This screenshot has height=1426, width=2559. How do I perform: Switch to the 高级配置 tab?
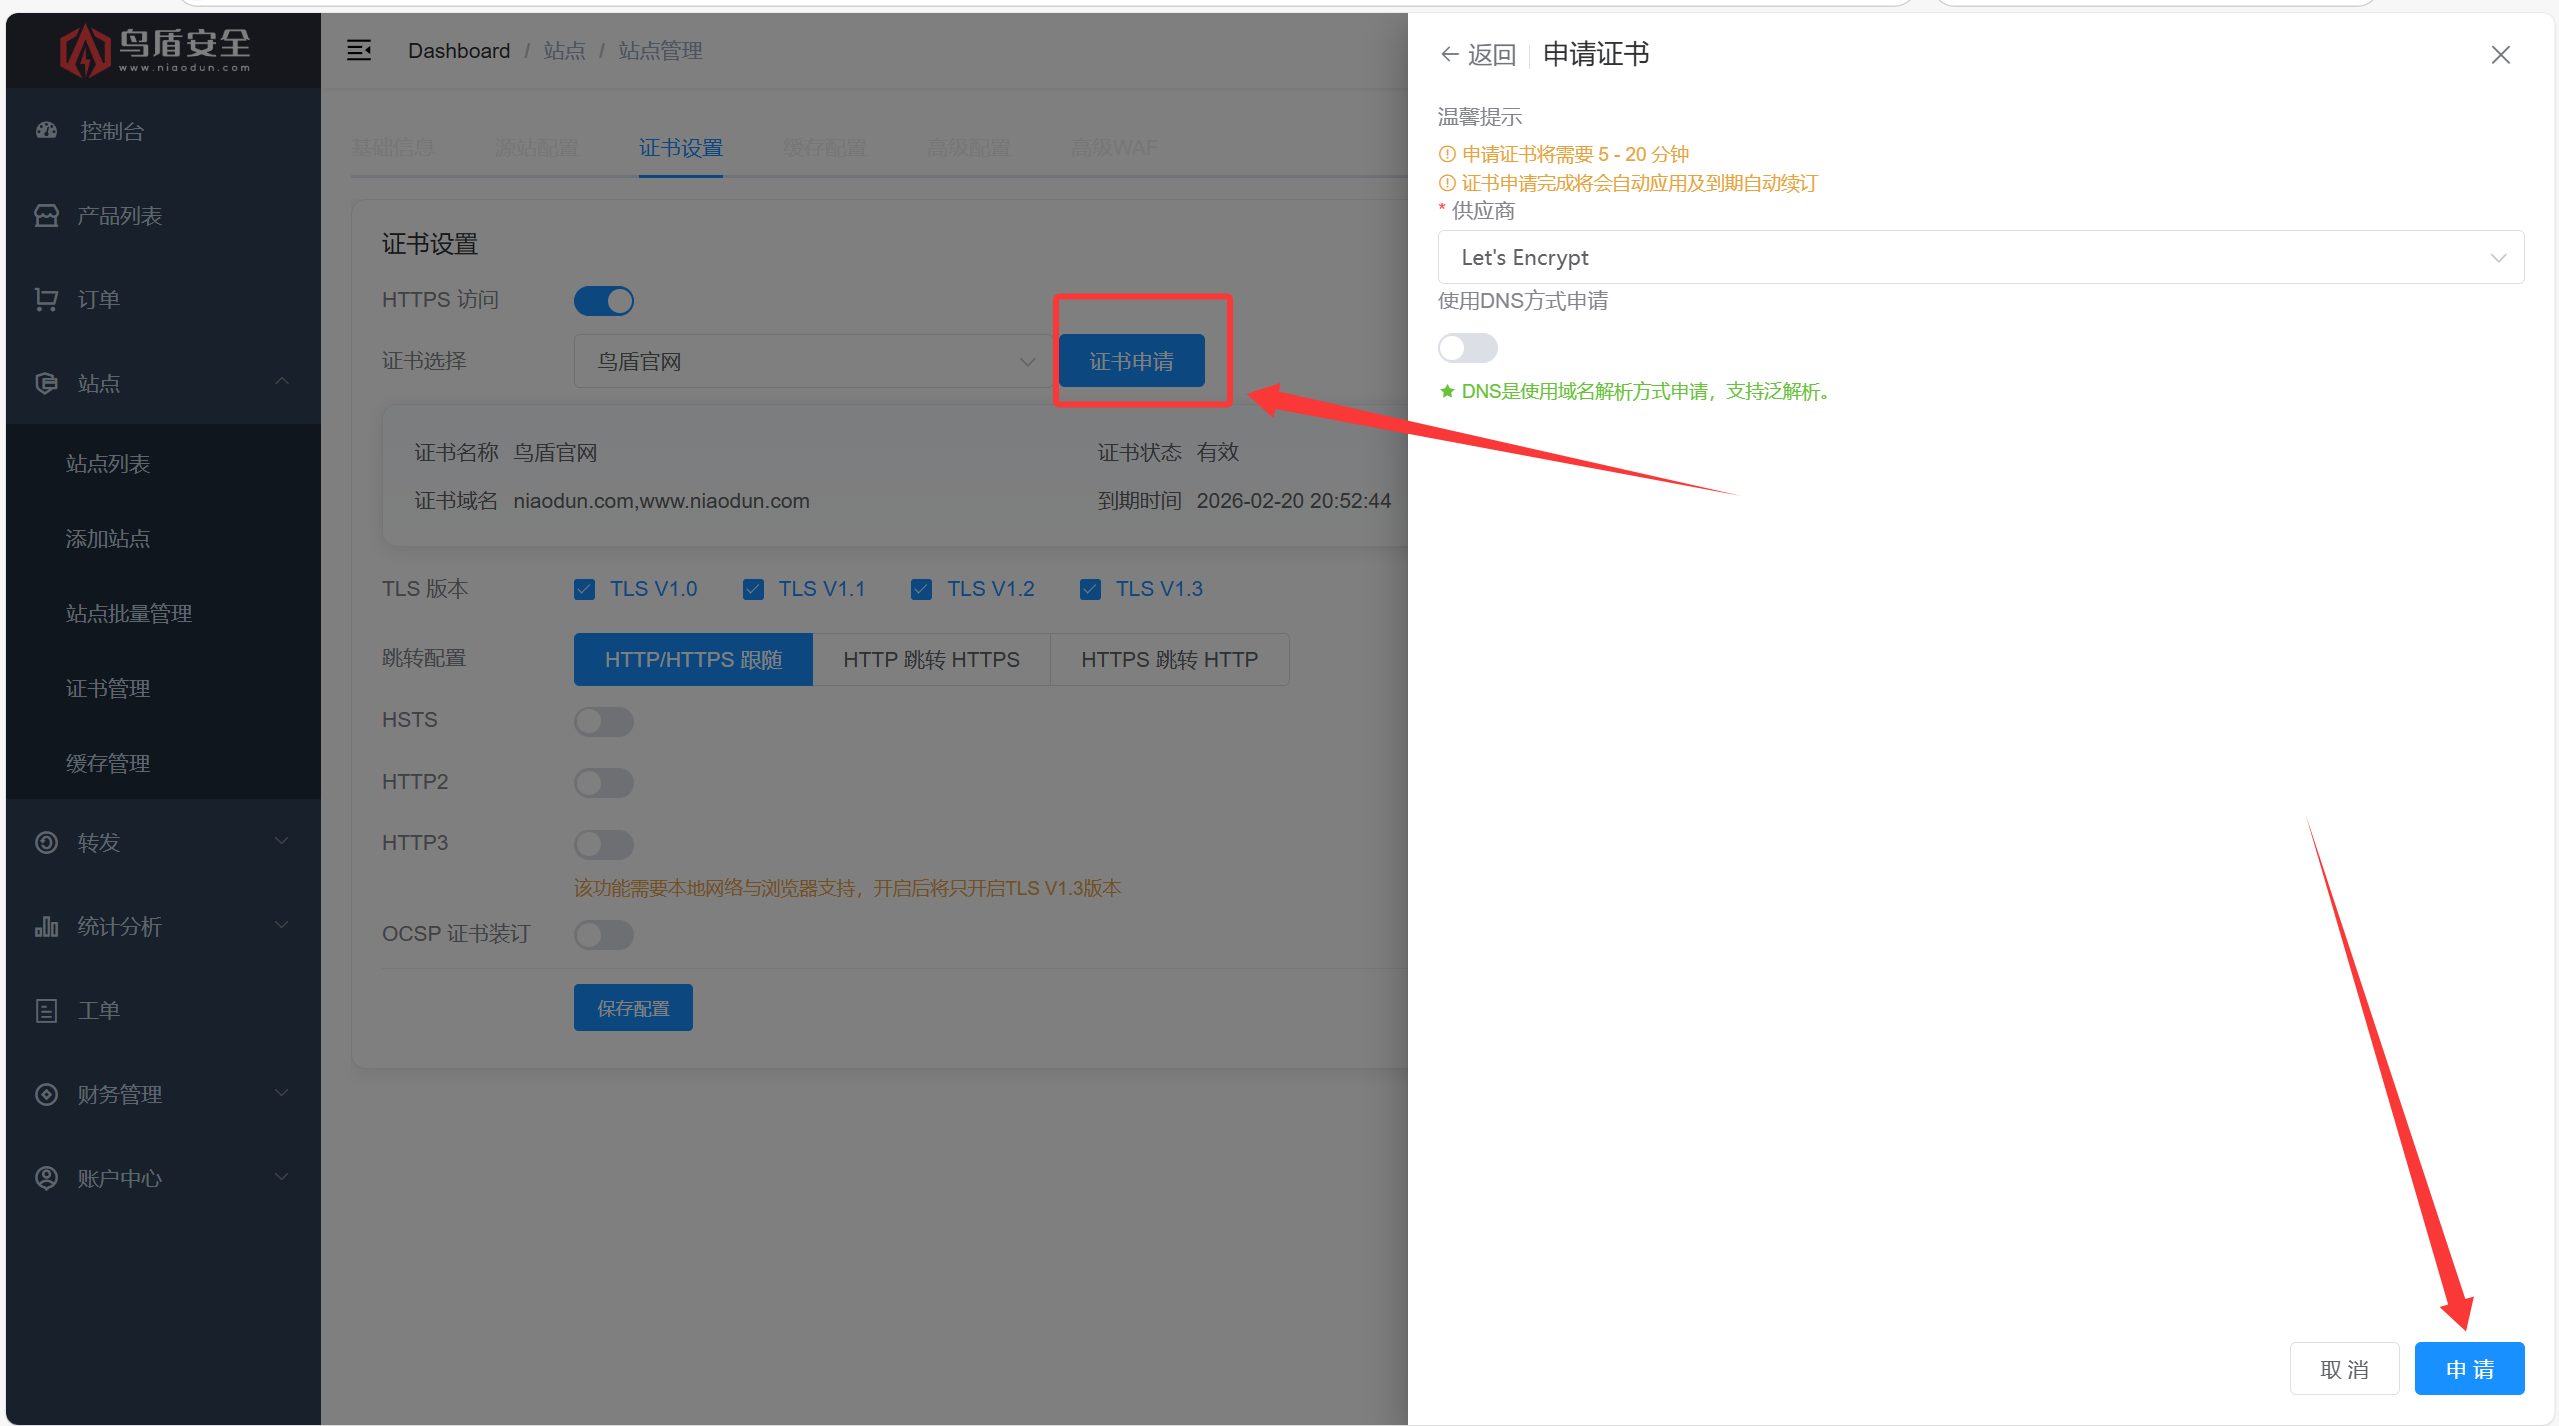click(969, 148)
